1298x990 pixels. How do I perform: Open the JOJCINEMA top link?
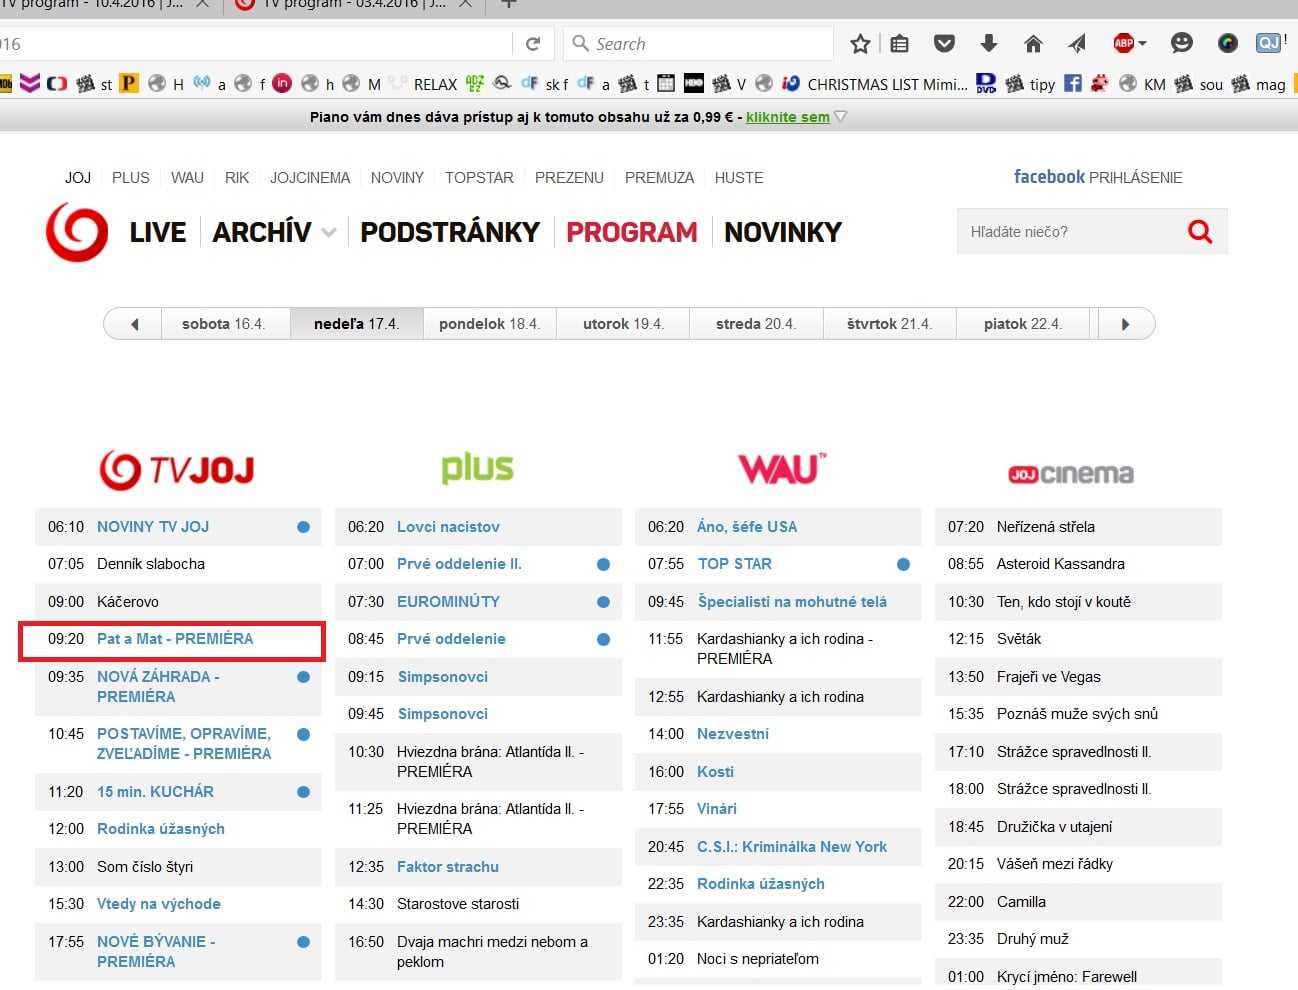coord(310,178)
